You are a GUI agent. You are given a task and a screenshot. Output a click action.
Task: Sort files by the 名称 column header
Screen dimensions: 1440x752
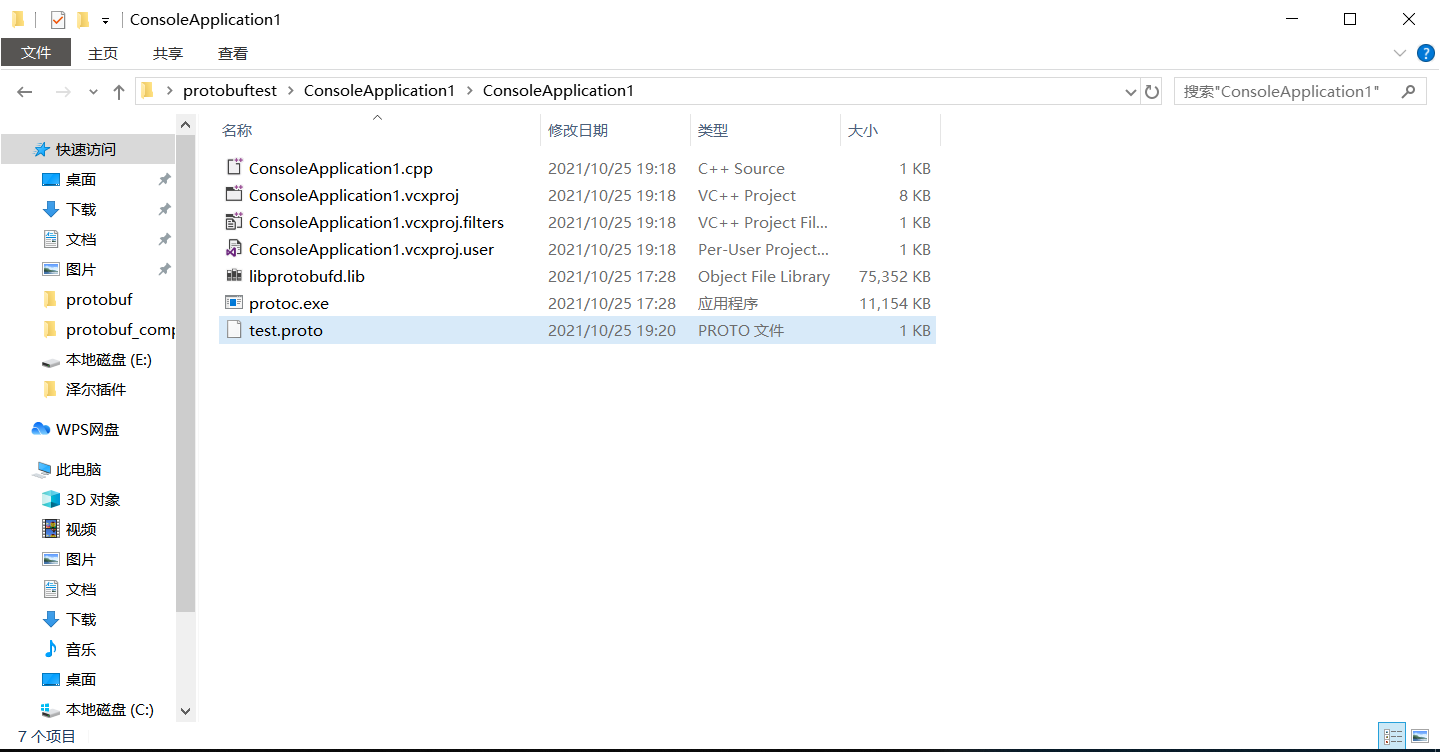(237, 130)
